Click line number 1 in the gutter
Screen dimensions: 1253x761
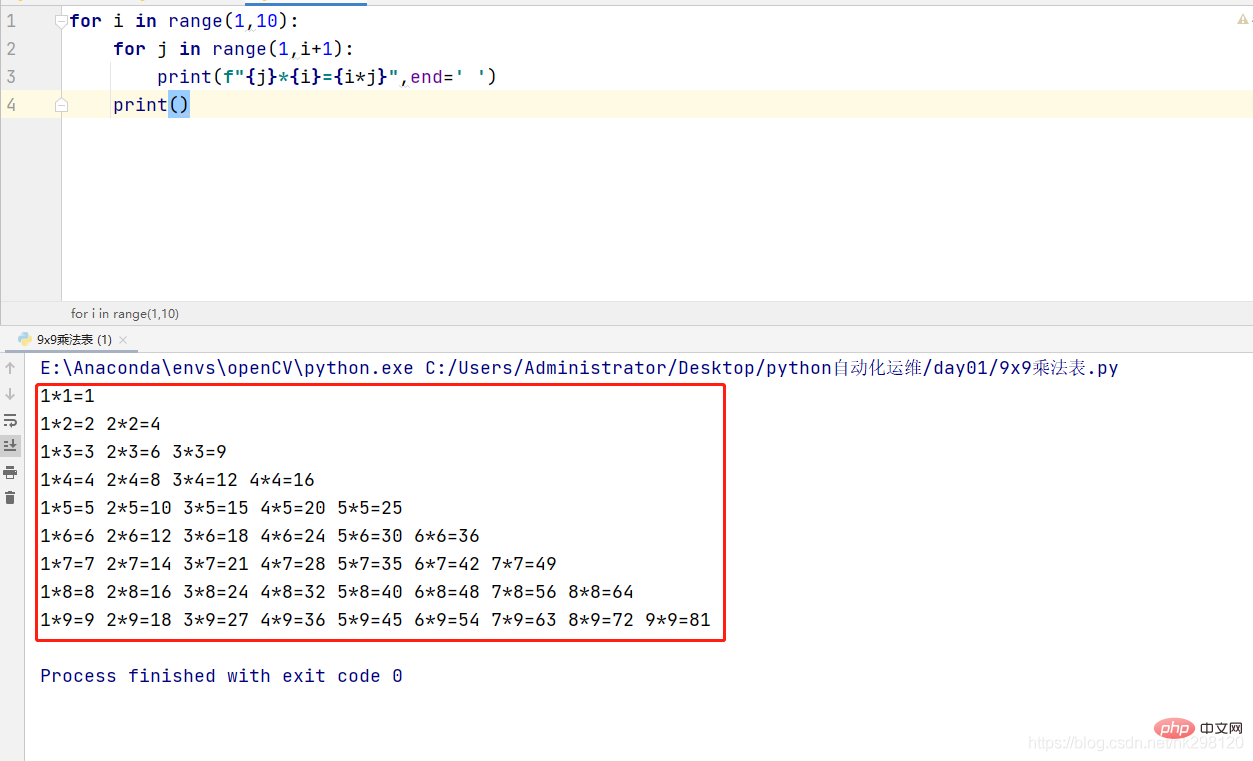click(11, 20)
